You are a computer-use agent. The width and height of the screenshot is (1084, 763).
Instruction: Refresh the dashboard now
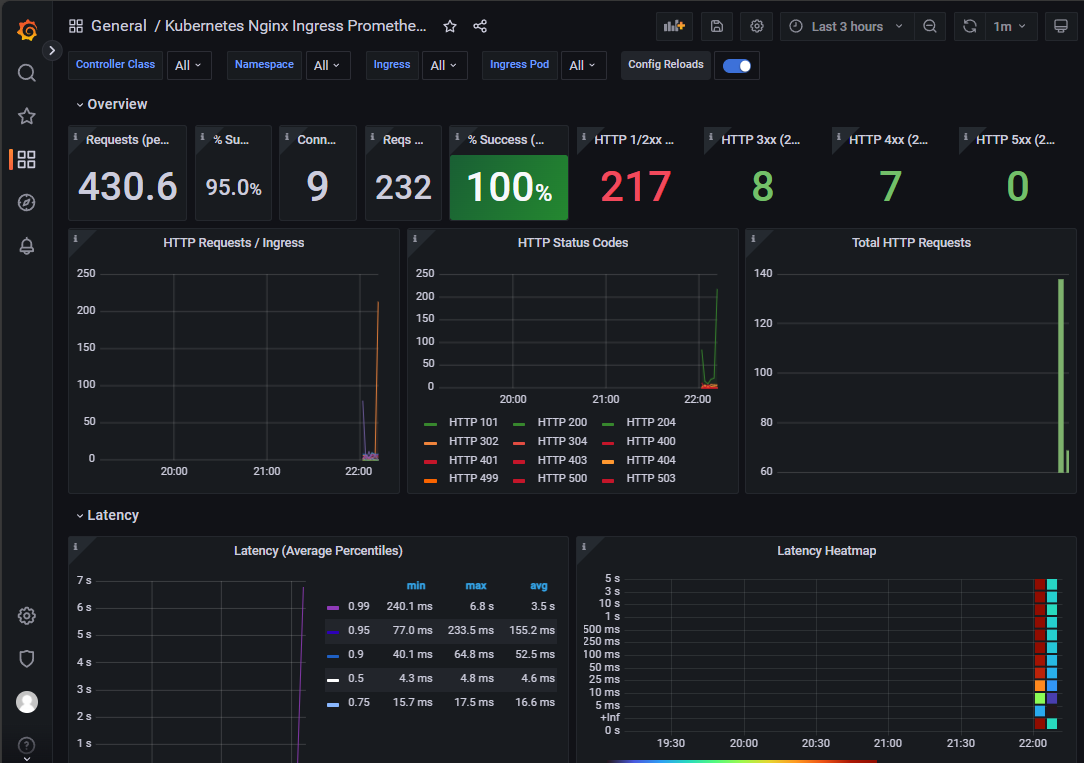tap(970, 26)
